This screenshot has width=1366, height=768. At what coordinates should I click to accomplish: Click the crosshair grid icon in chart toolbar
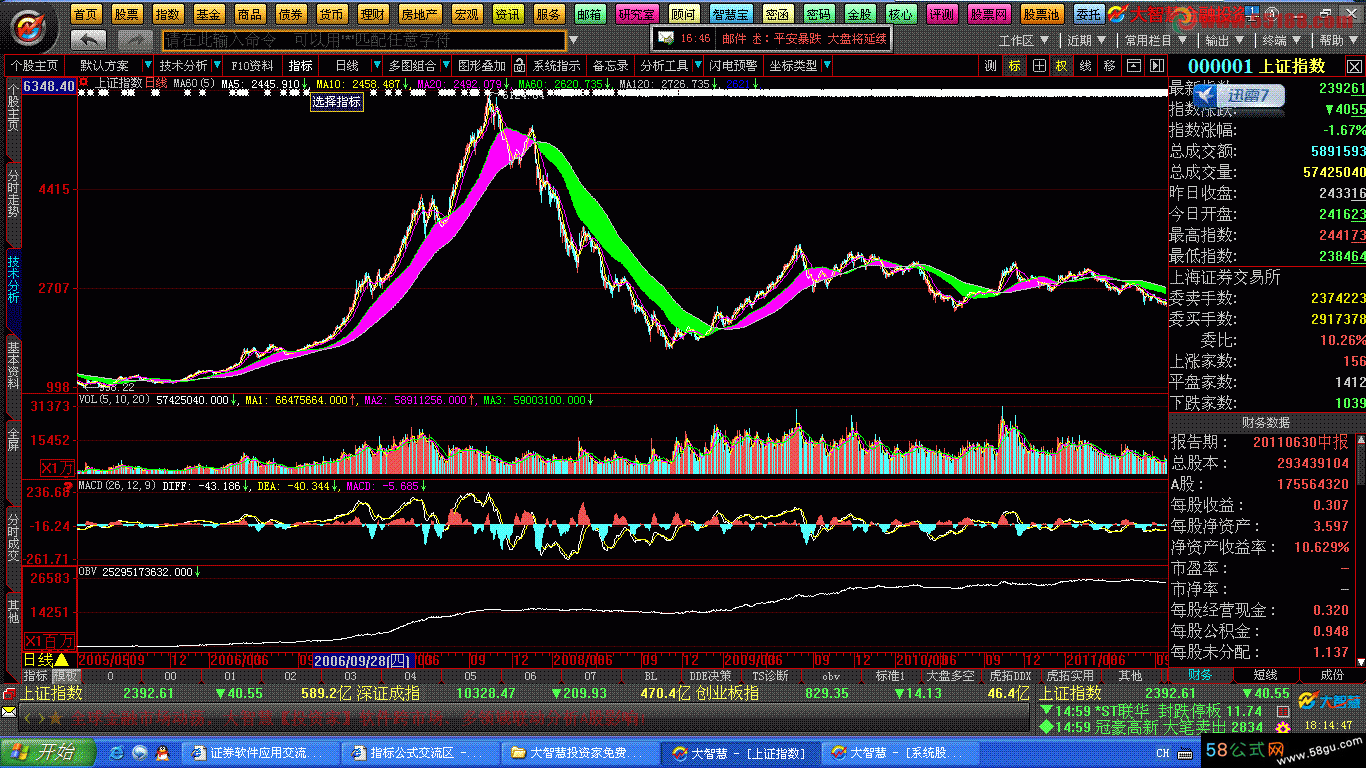[1040, 66]
